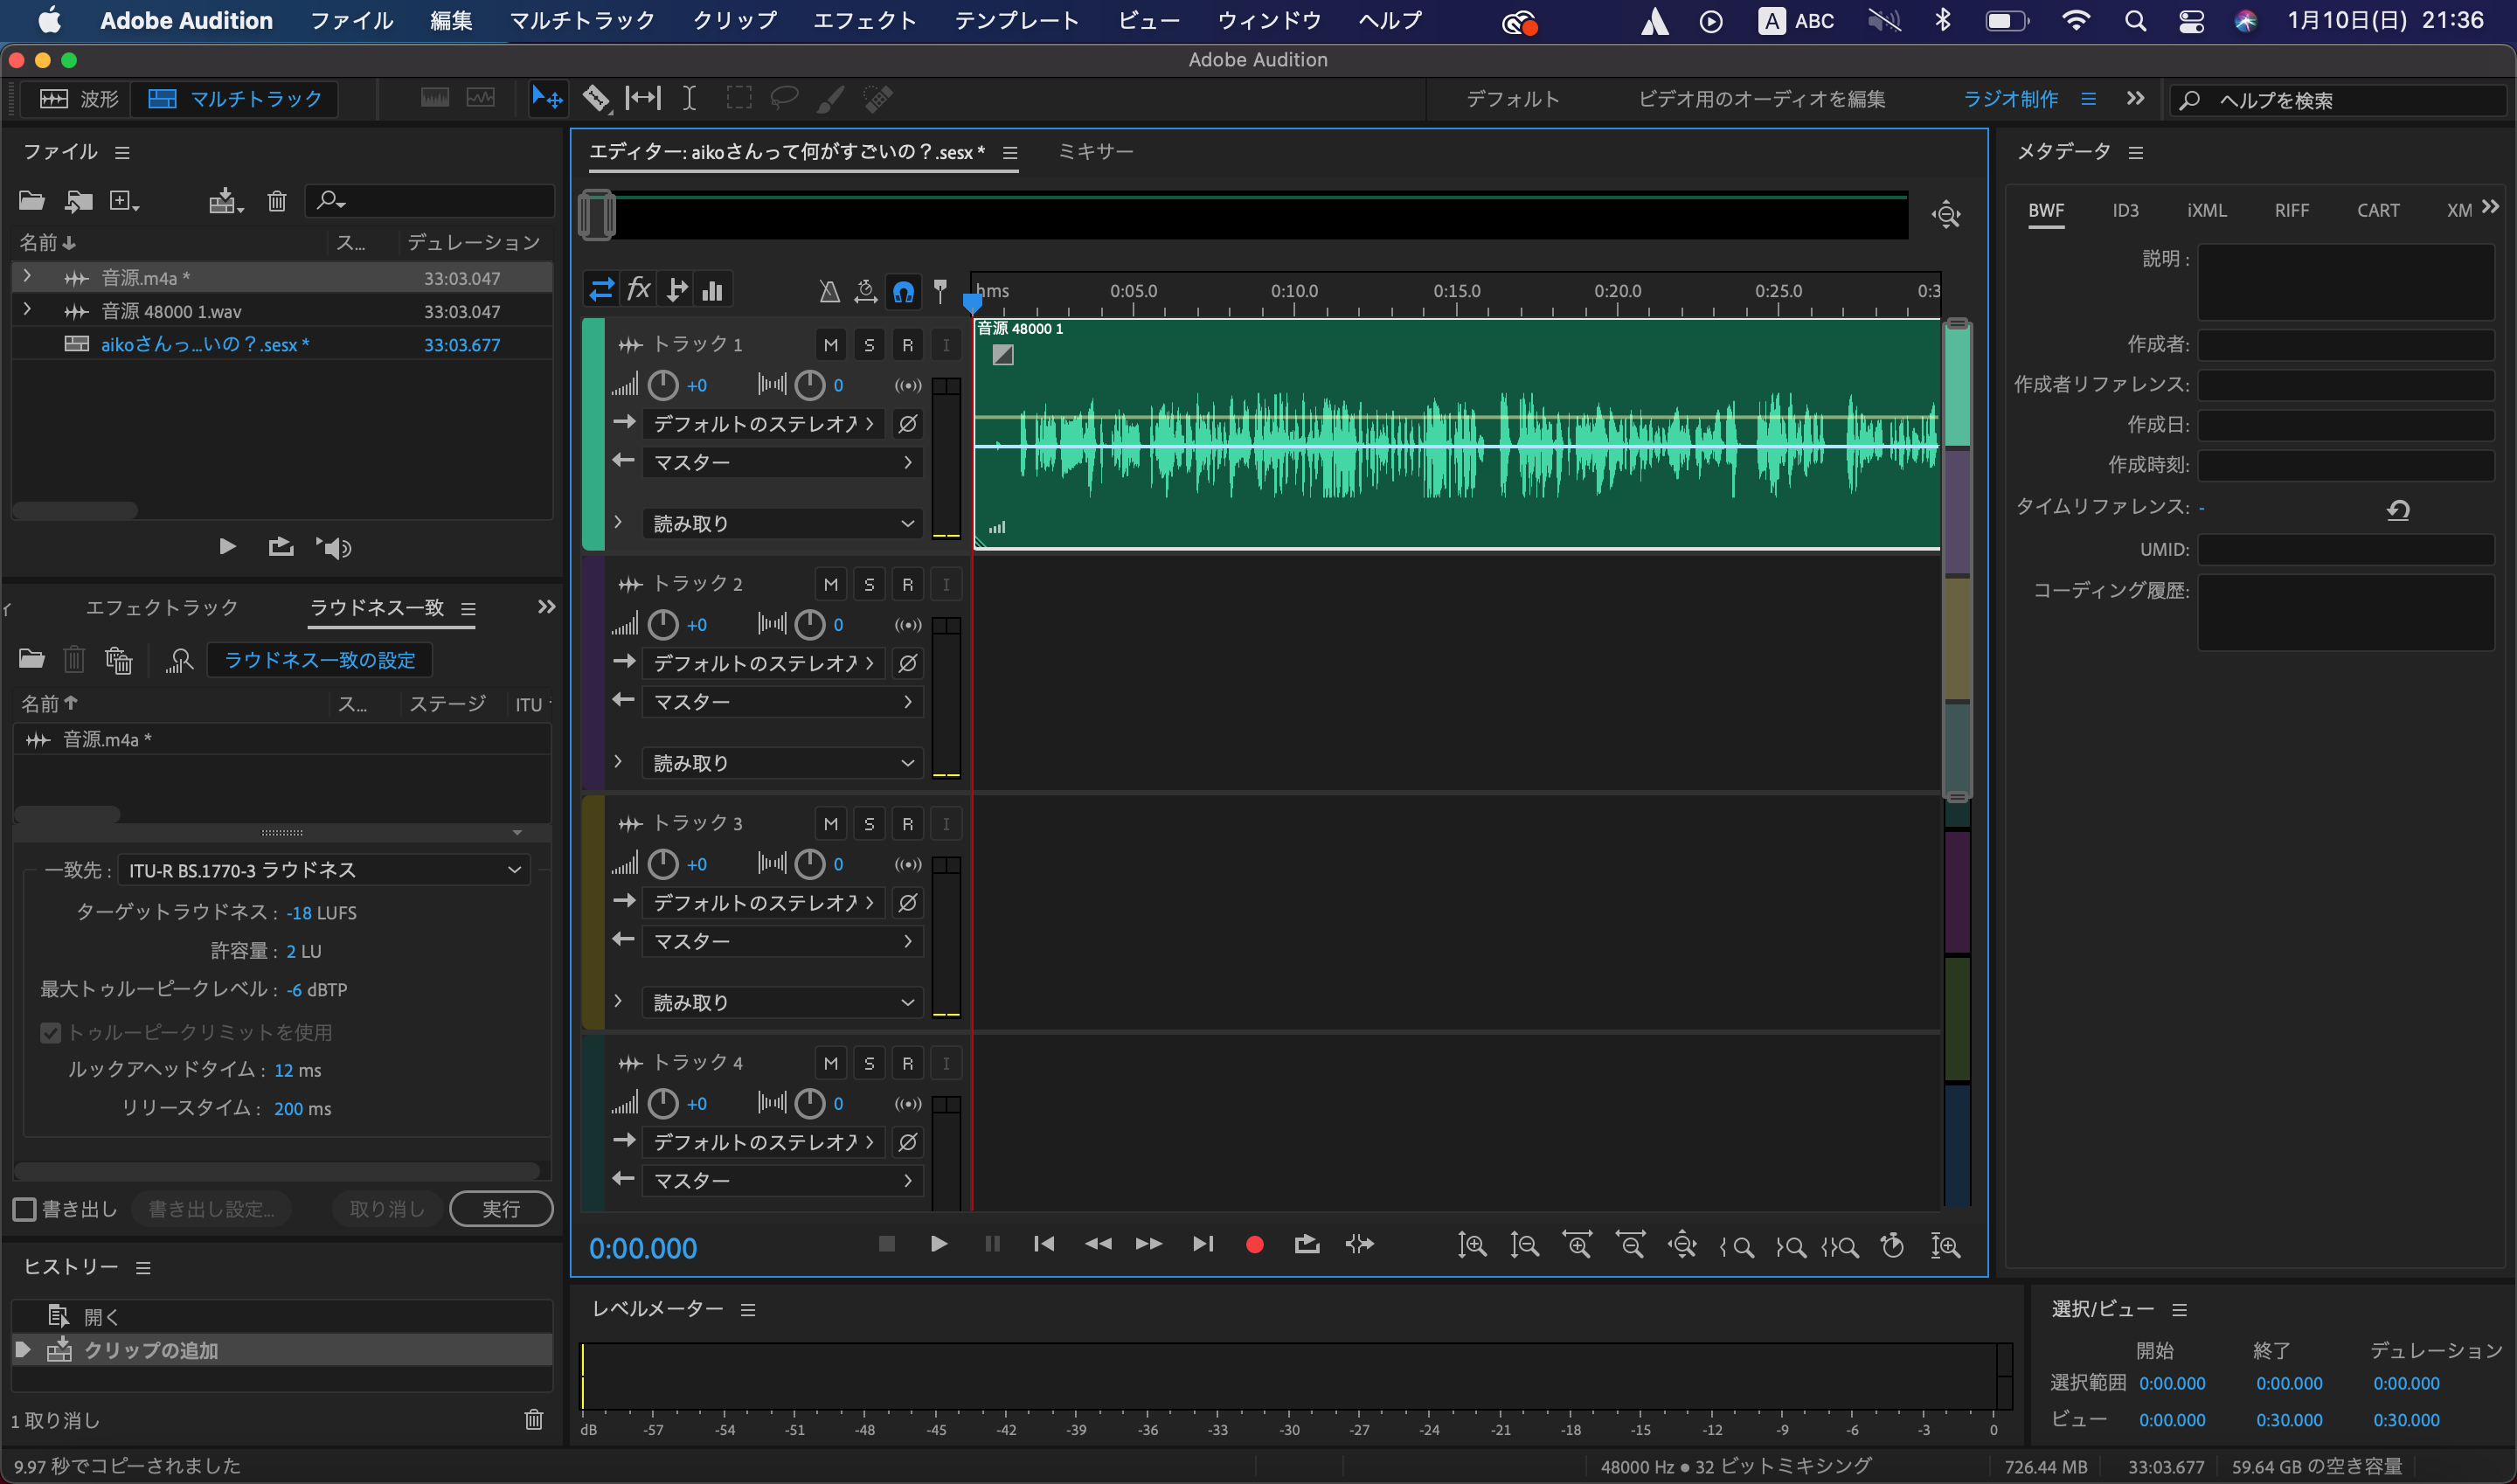Switch to the ミキサー tab
Screen dimensions: 2517x1484
pos(1095,151)
